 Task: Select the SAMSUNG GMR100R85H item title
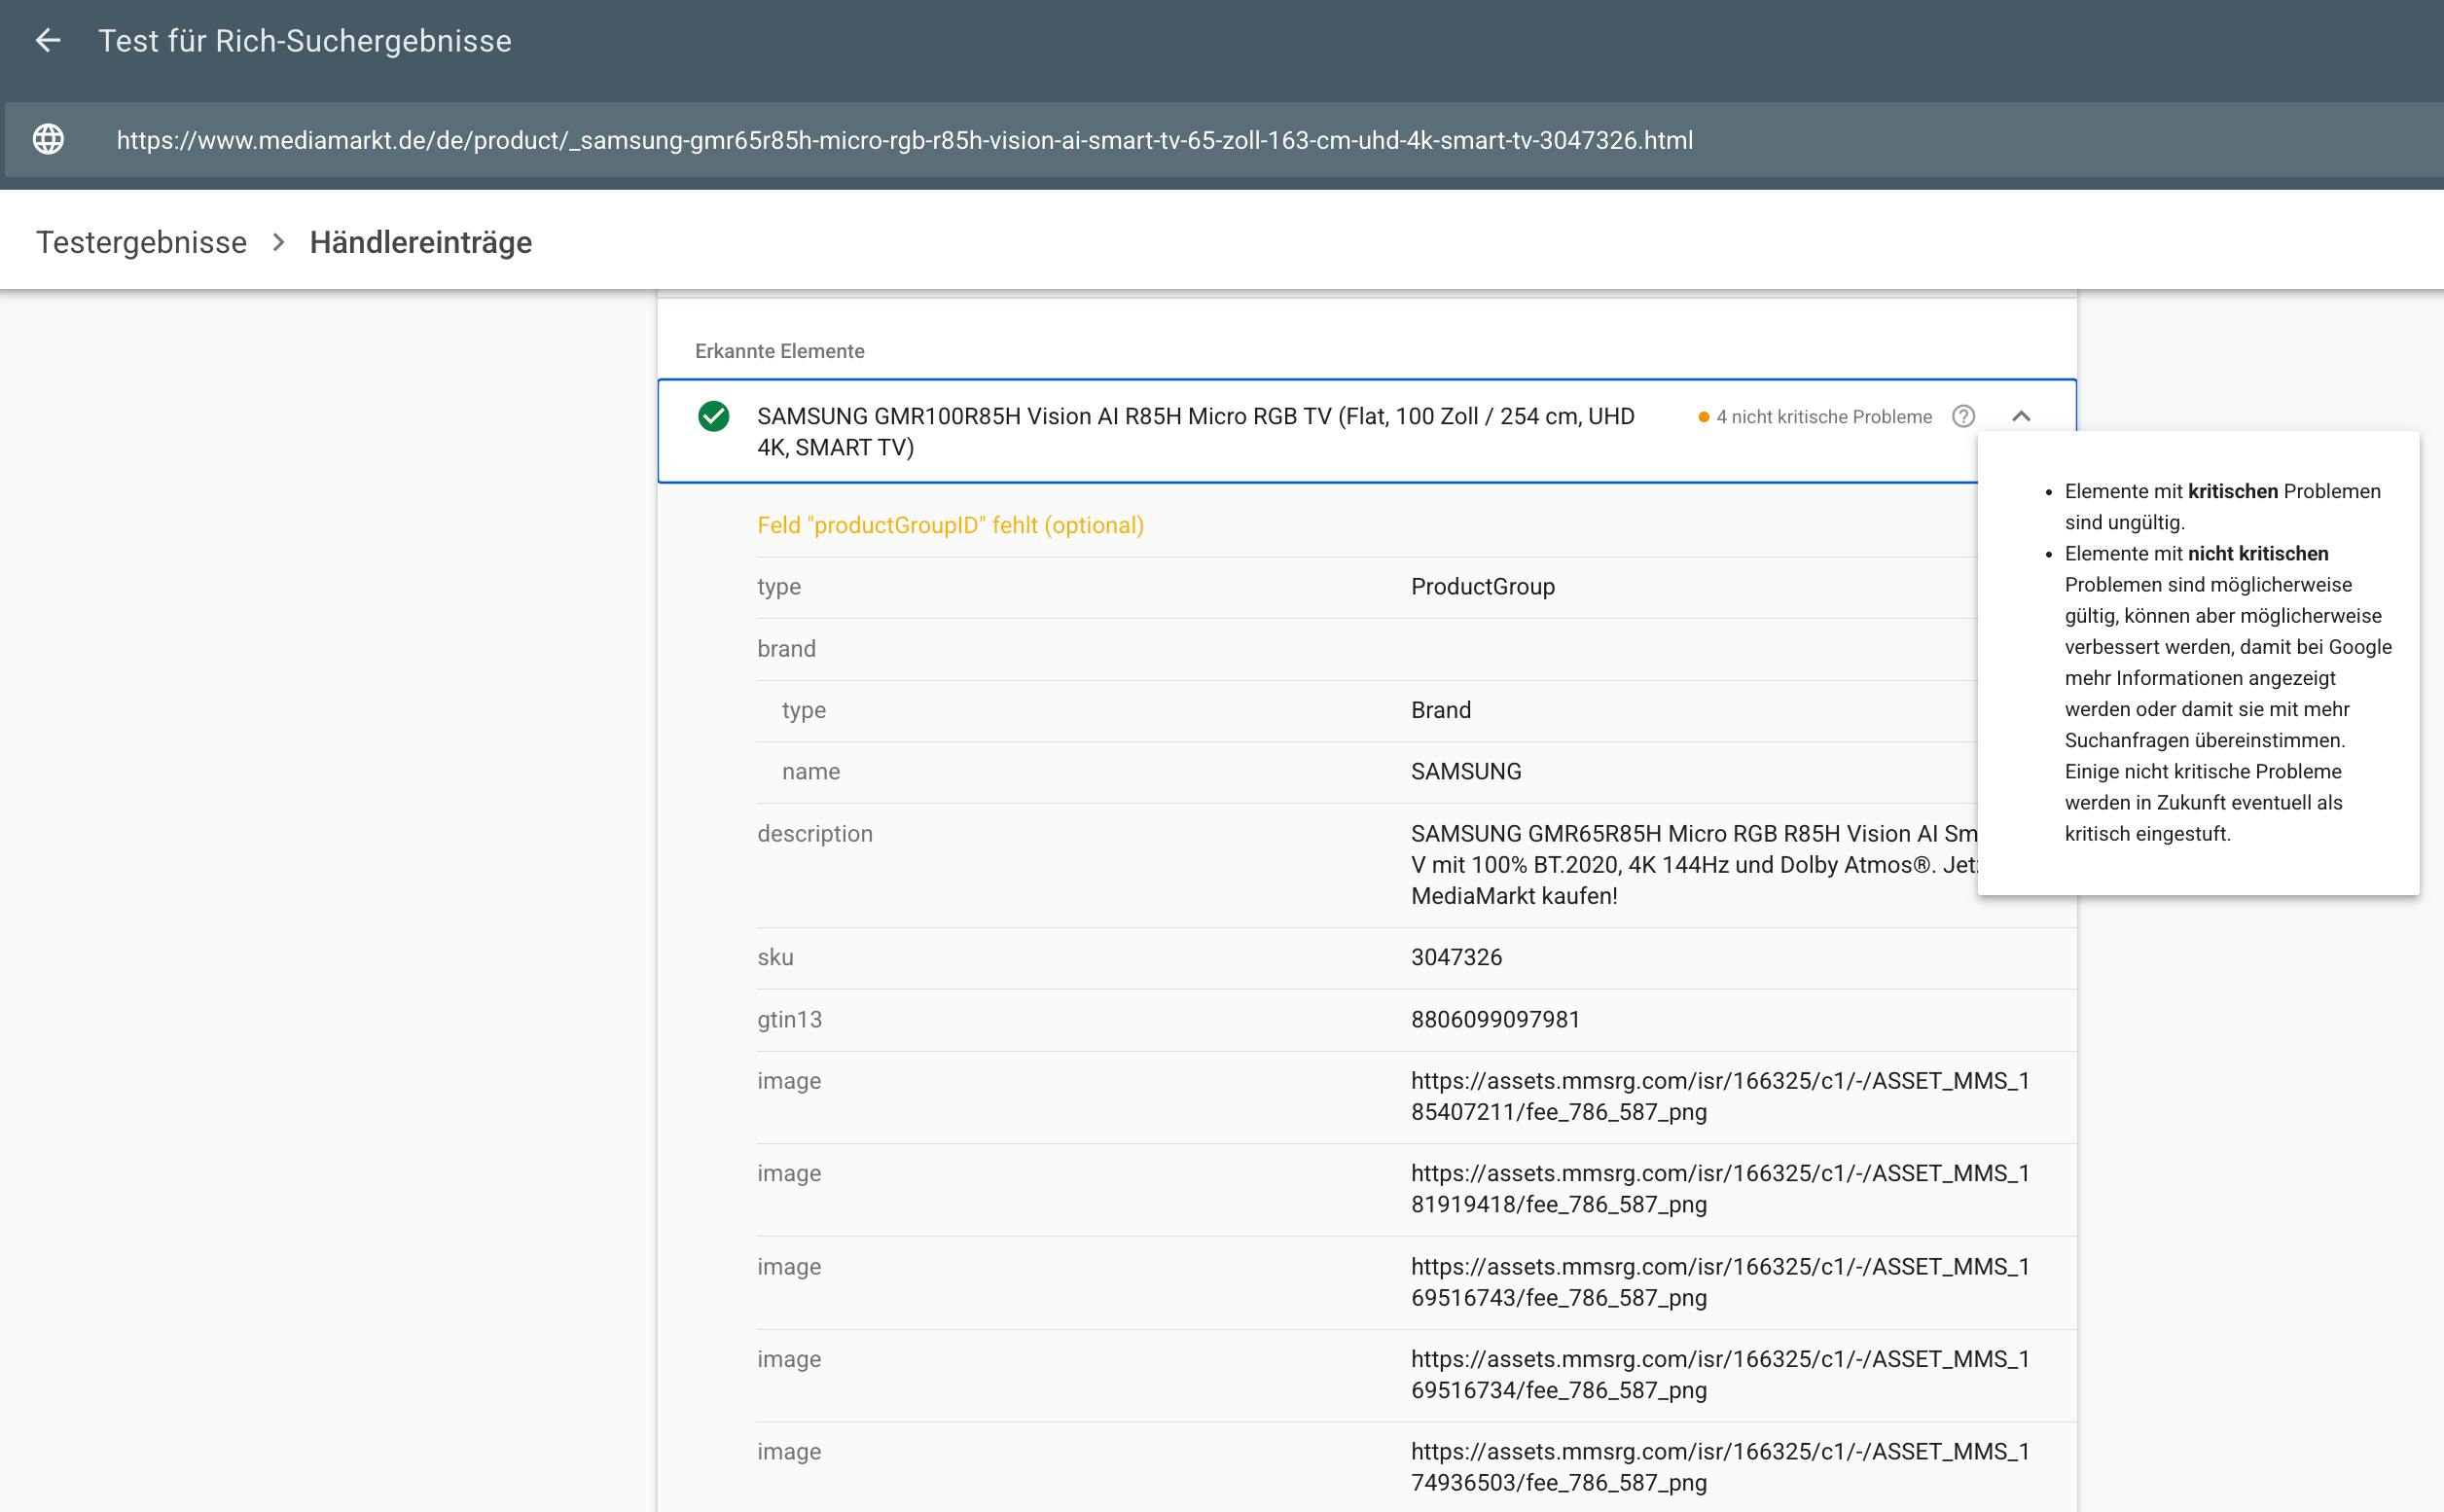(1196, 432)
